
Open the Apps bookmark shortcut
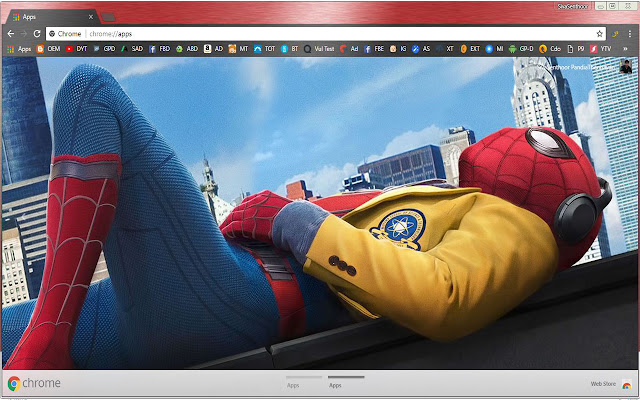pyautogui.click(x=19, y=49)
